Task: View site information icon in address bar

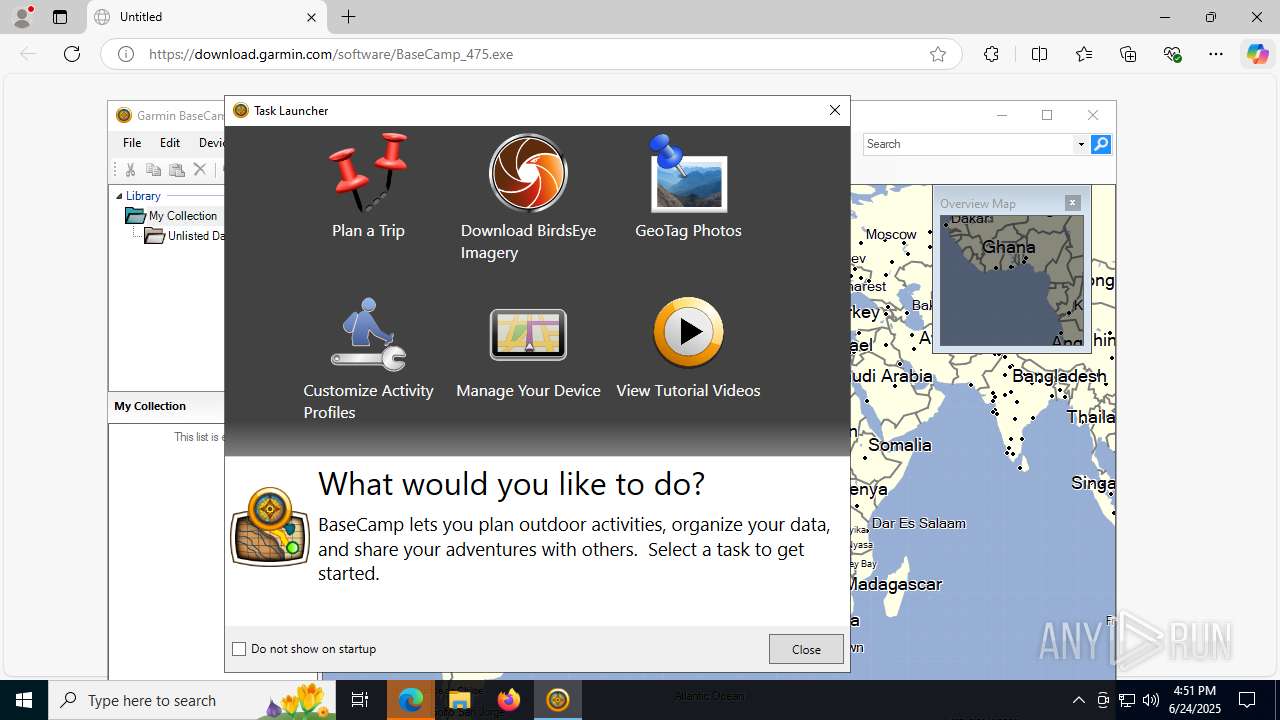Action: coord(126,54)
